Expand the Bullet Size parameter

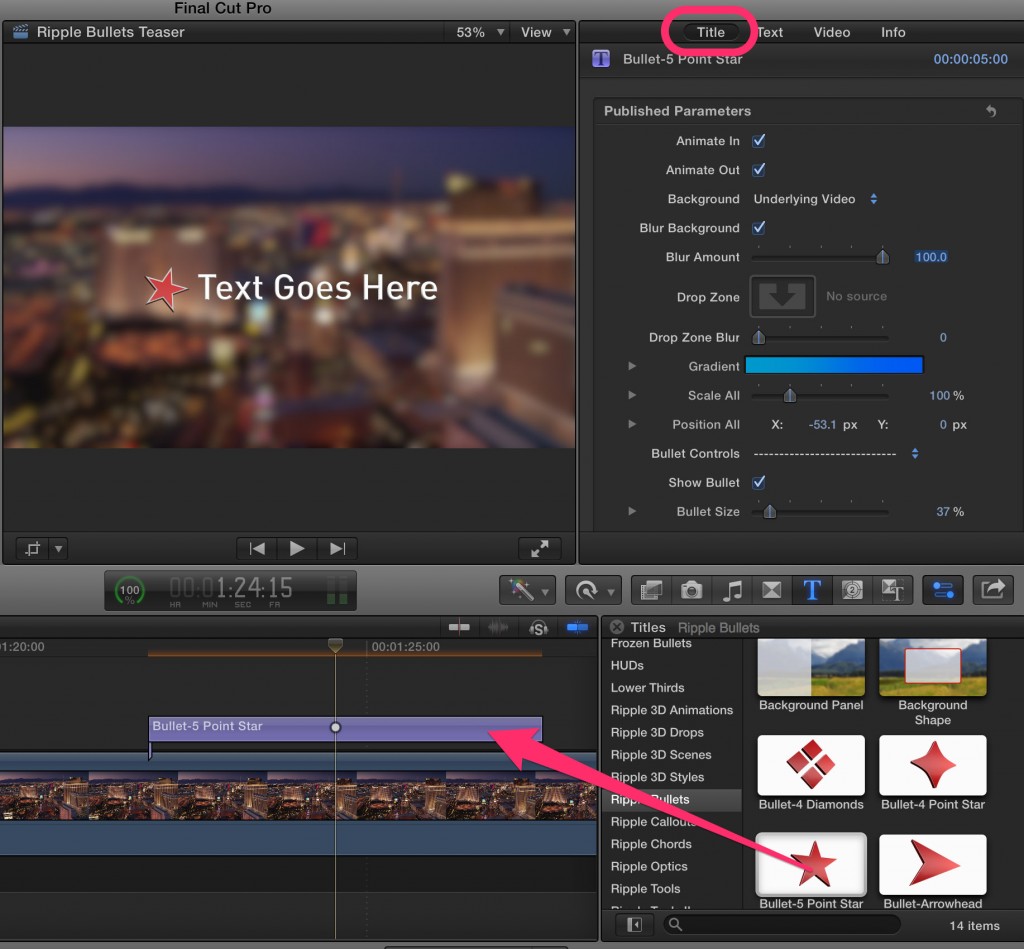click(632, 511)
